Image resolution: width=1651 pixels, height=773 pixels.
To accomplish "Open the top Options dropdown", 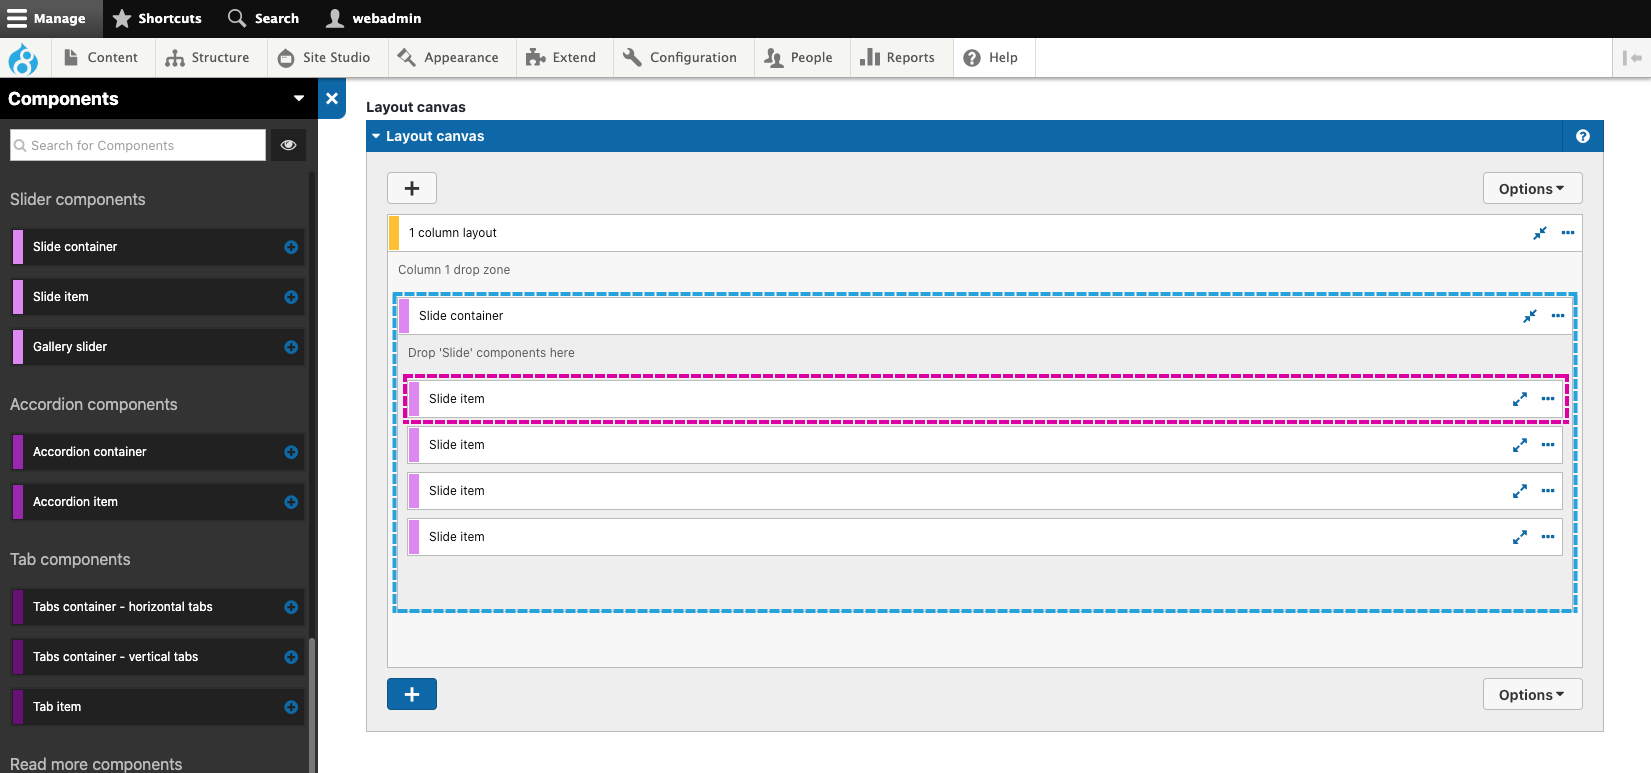I will coord(1532,189).
